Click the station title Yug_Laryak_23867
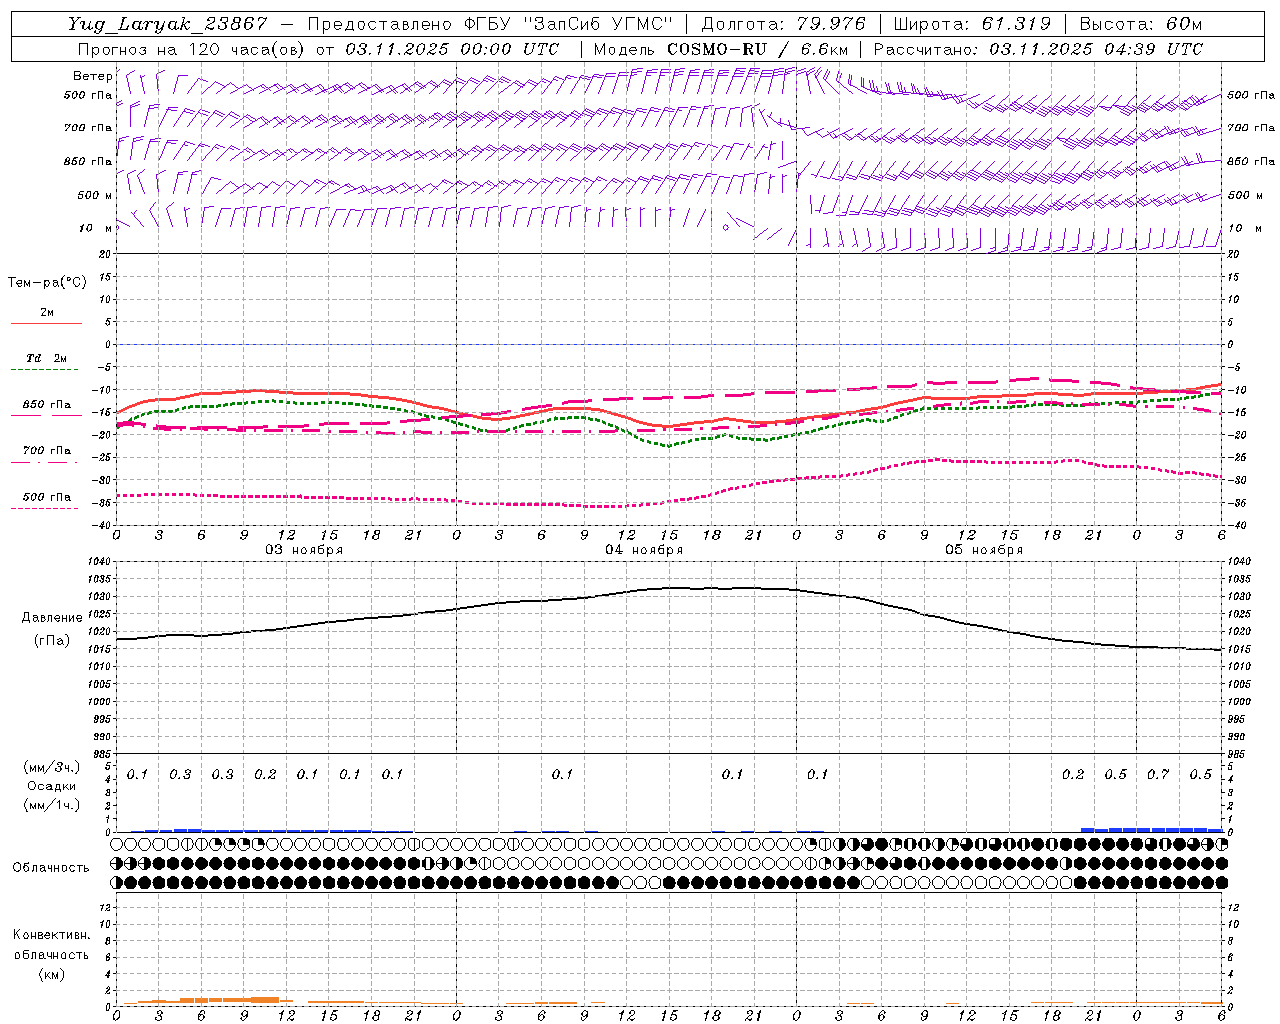1280x1024 pixels. coord(167,25)
